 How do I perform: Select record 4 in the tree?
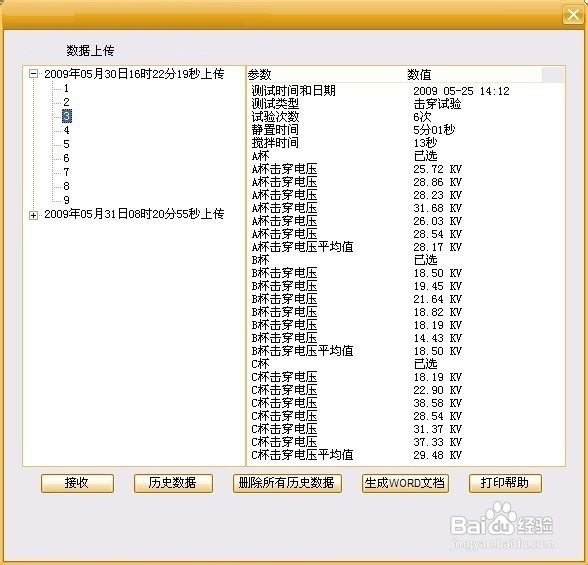(66, 130)
